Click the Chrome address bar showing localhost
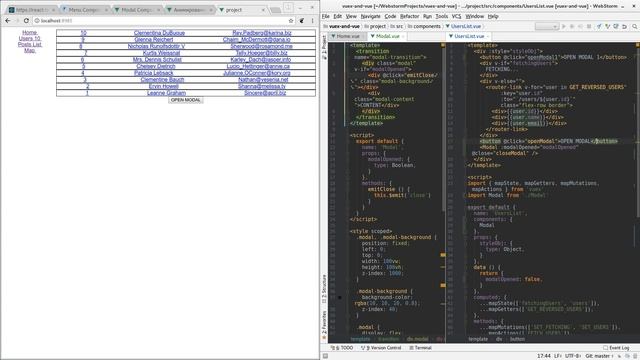This screenshot has height=360, width=640. (x=163, y=20)
